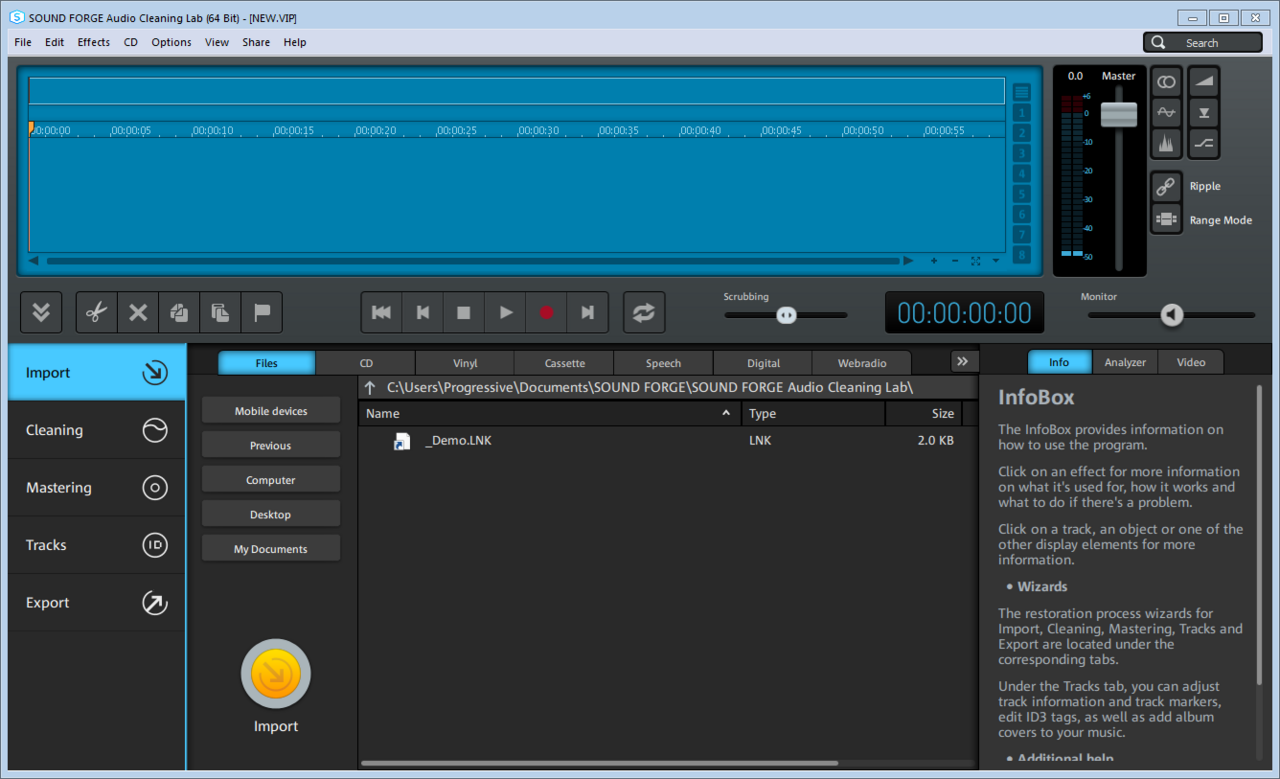Click the down-arrow limiter icon

tap(1204, 113)
